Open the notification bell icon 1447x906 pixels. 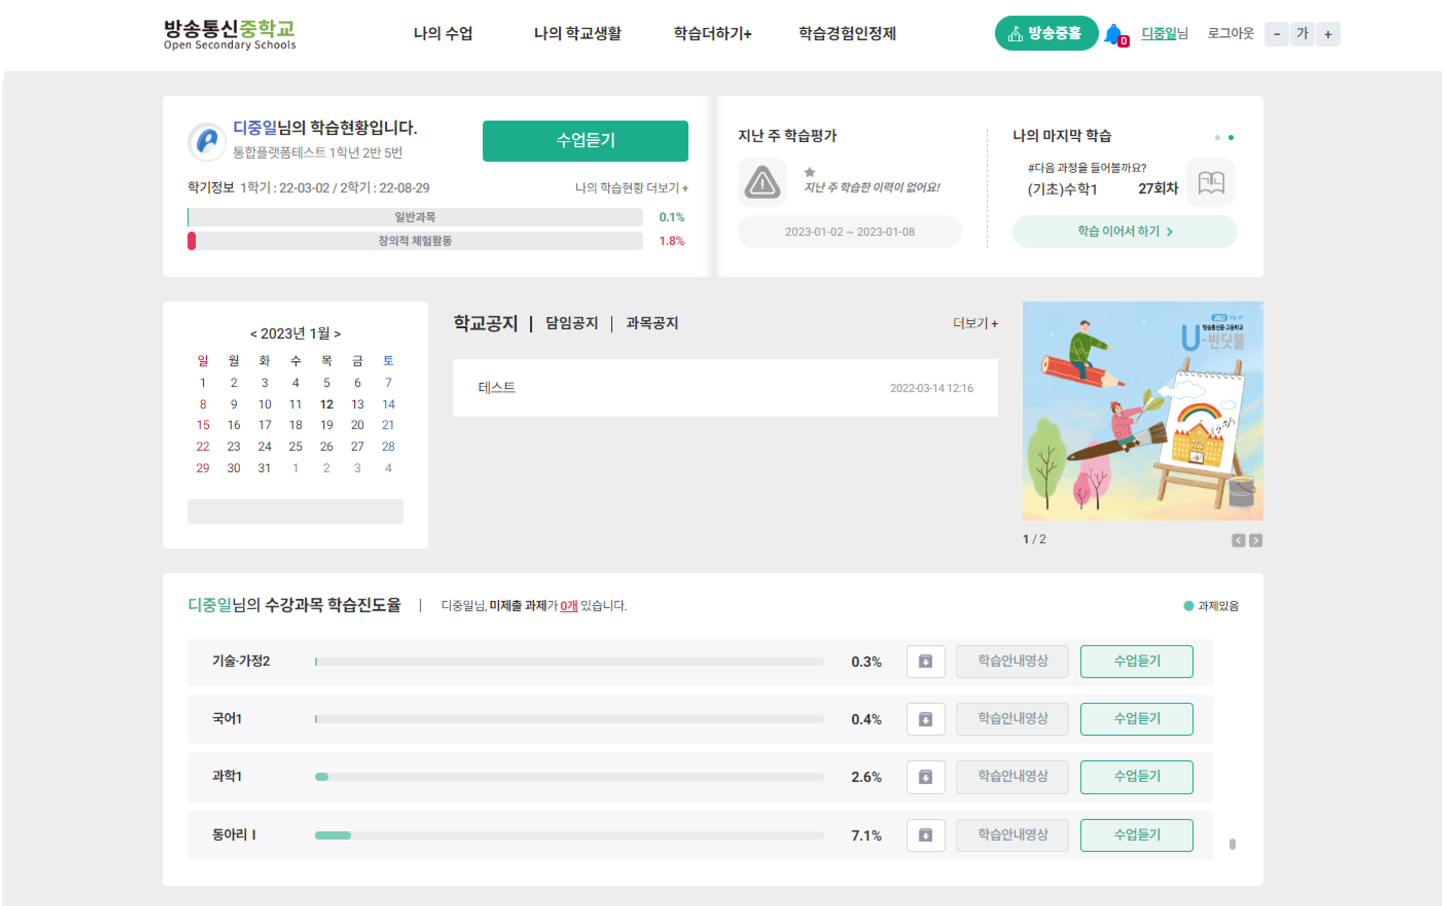tap(1113, 32)
